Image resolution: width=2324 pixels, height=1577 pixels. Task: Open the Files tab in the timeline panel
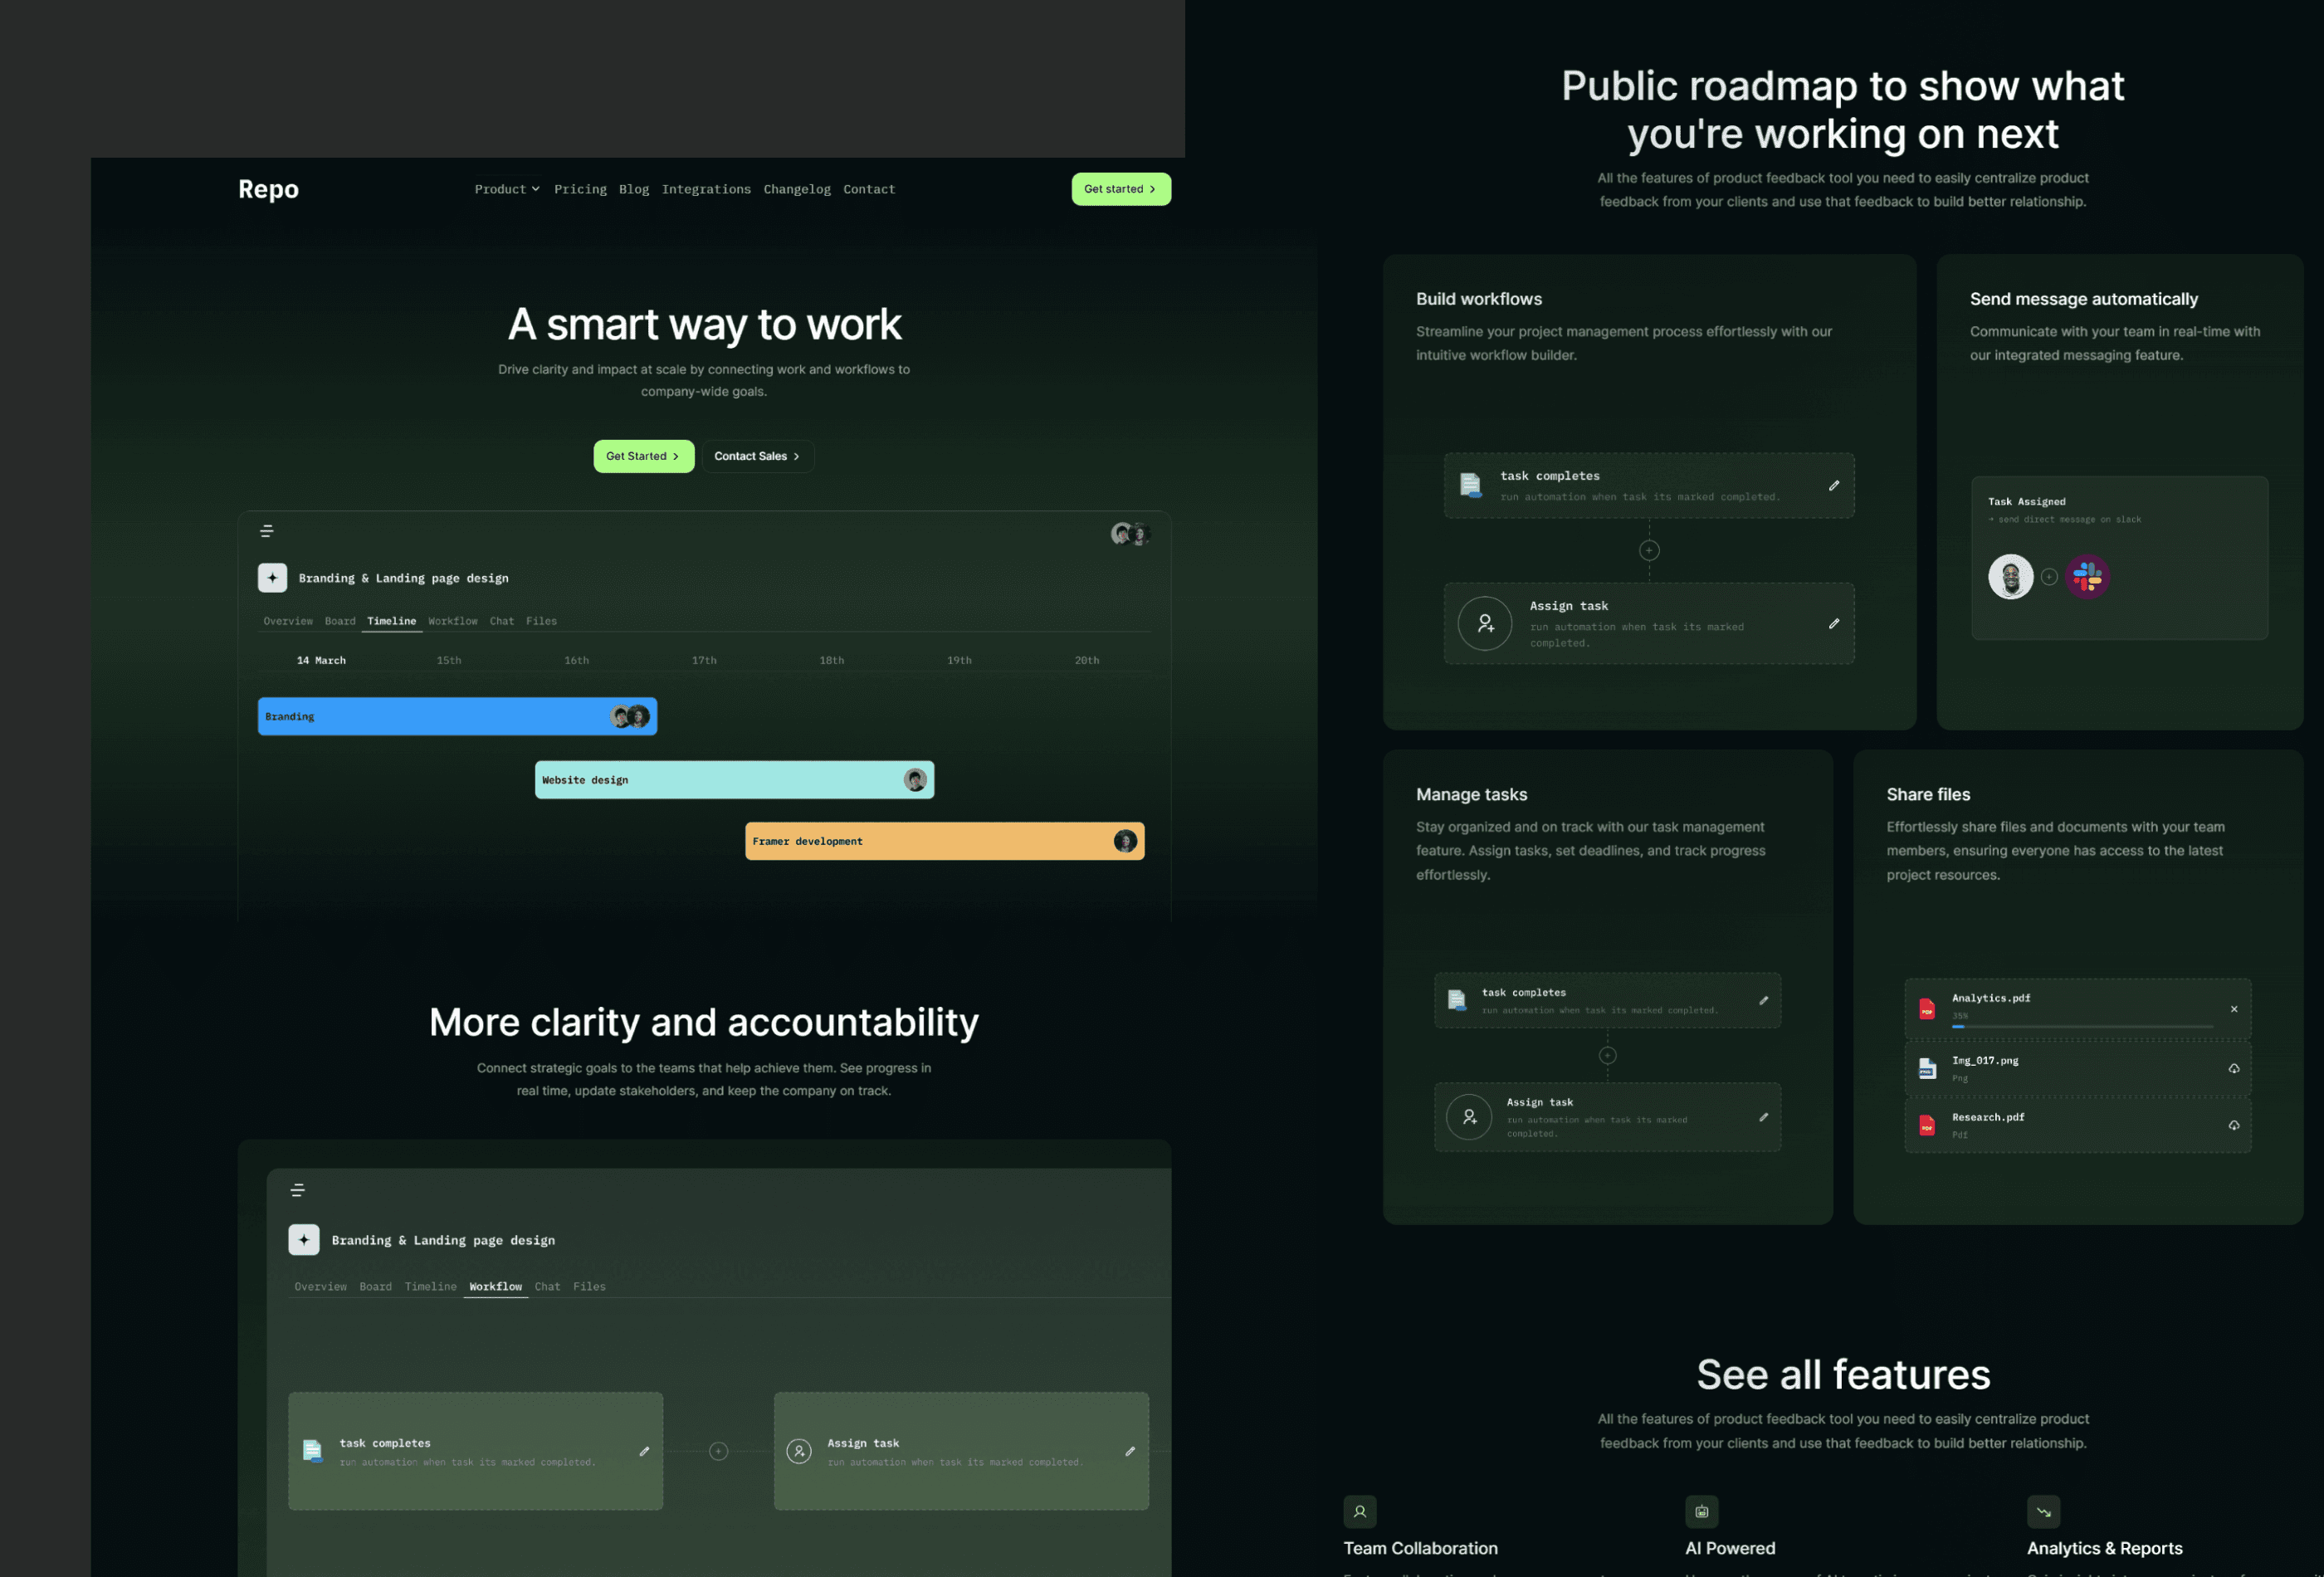point(541,621)
